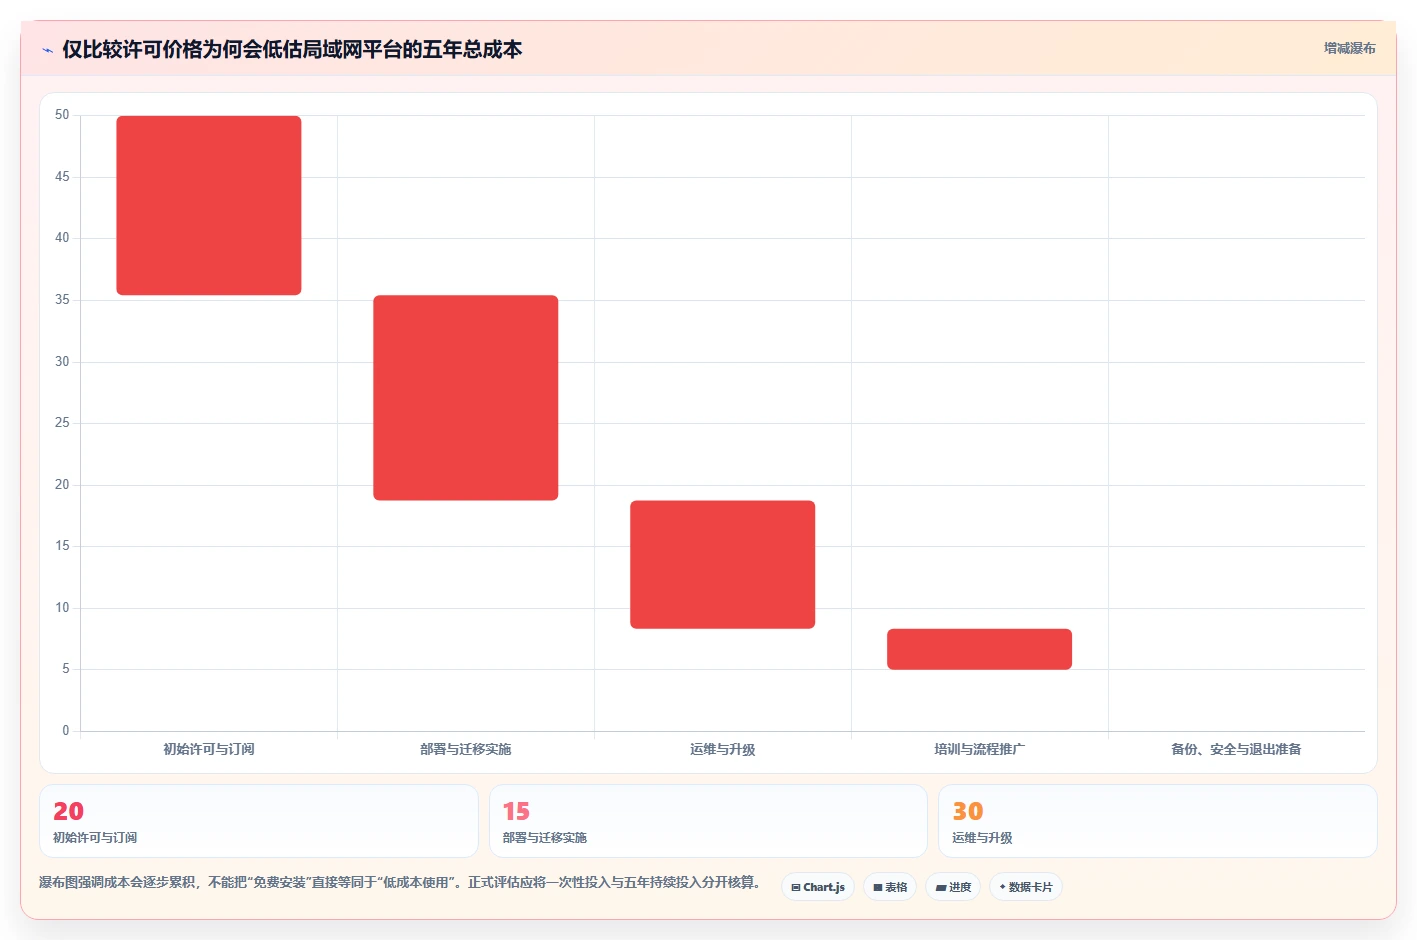
Task: Click the red bar for 初始许可与订阅
Action: click(209, 205)
